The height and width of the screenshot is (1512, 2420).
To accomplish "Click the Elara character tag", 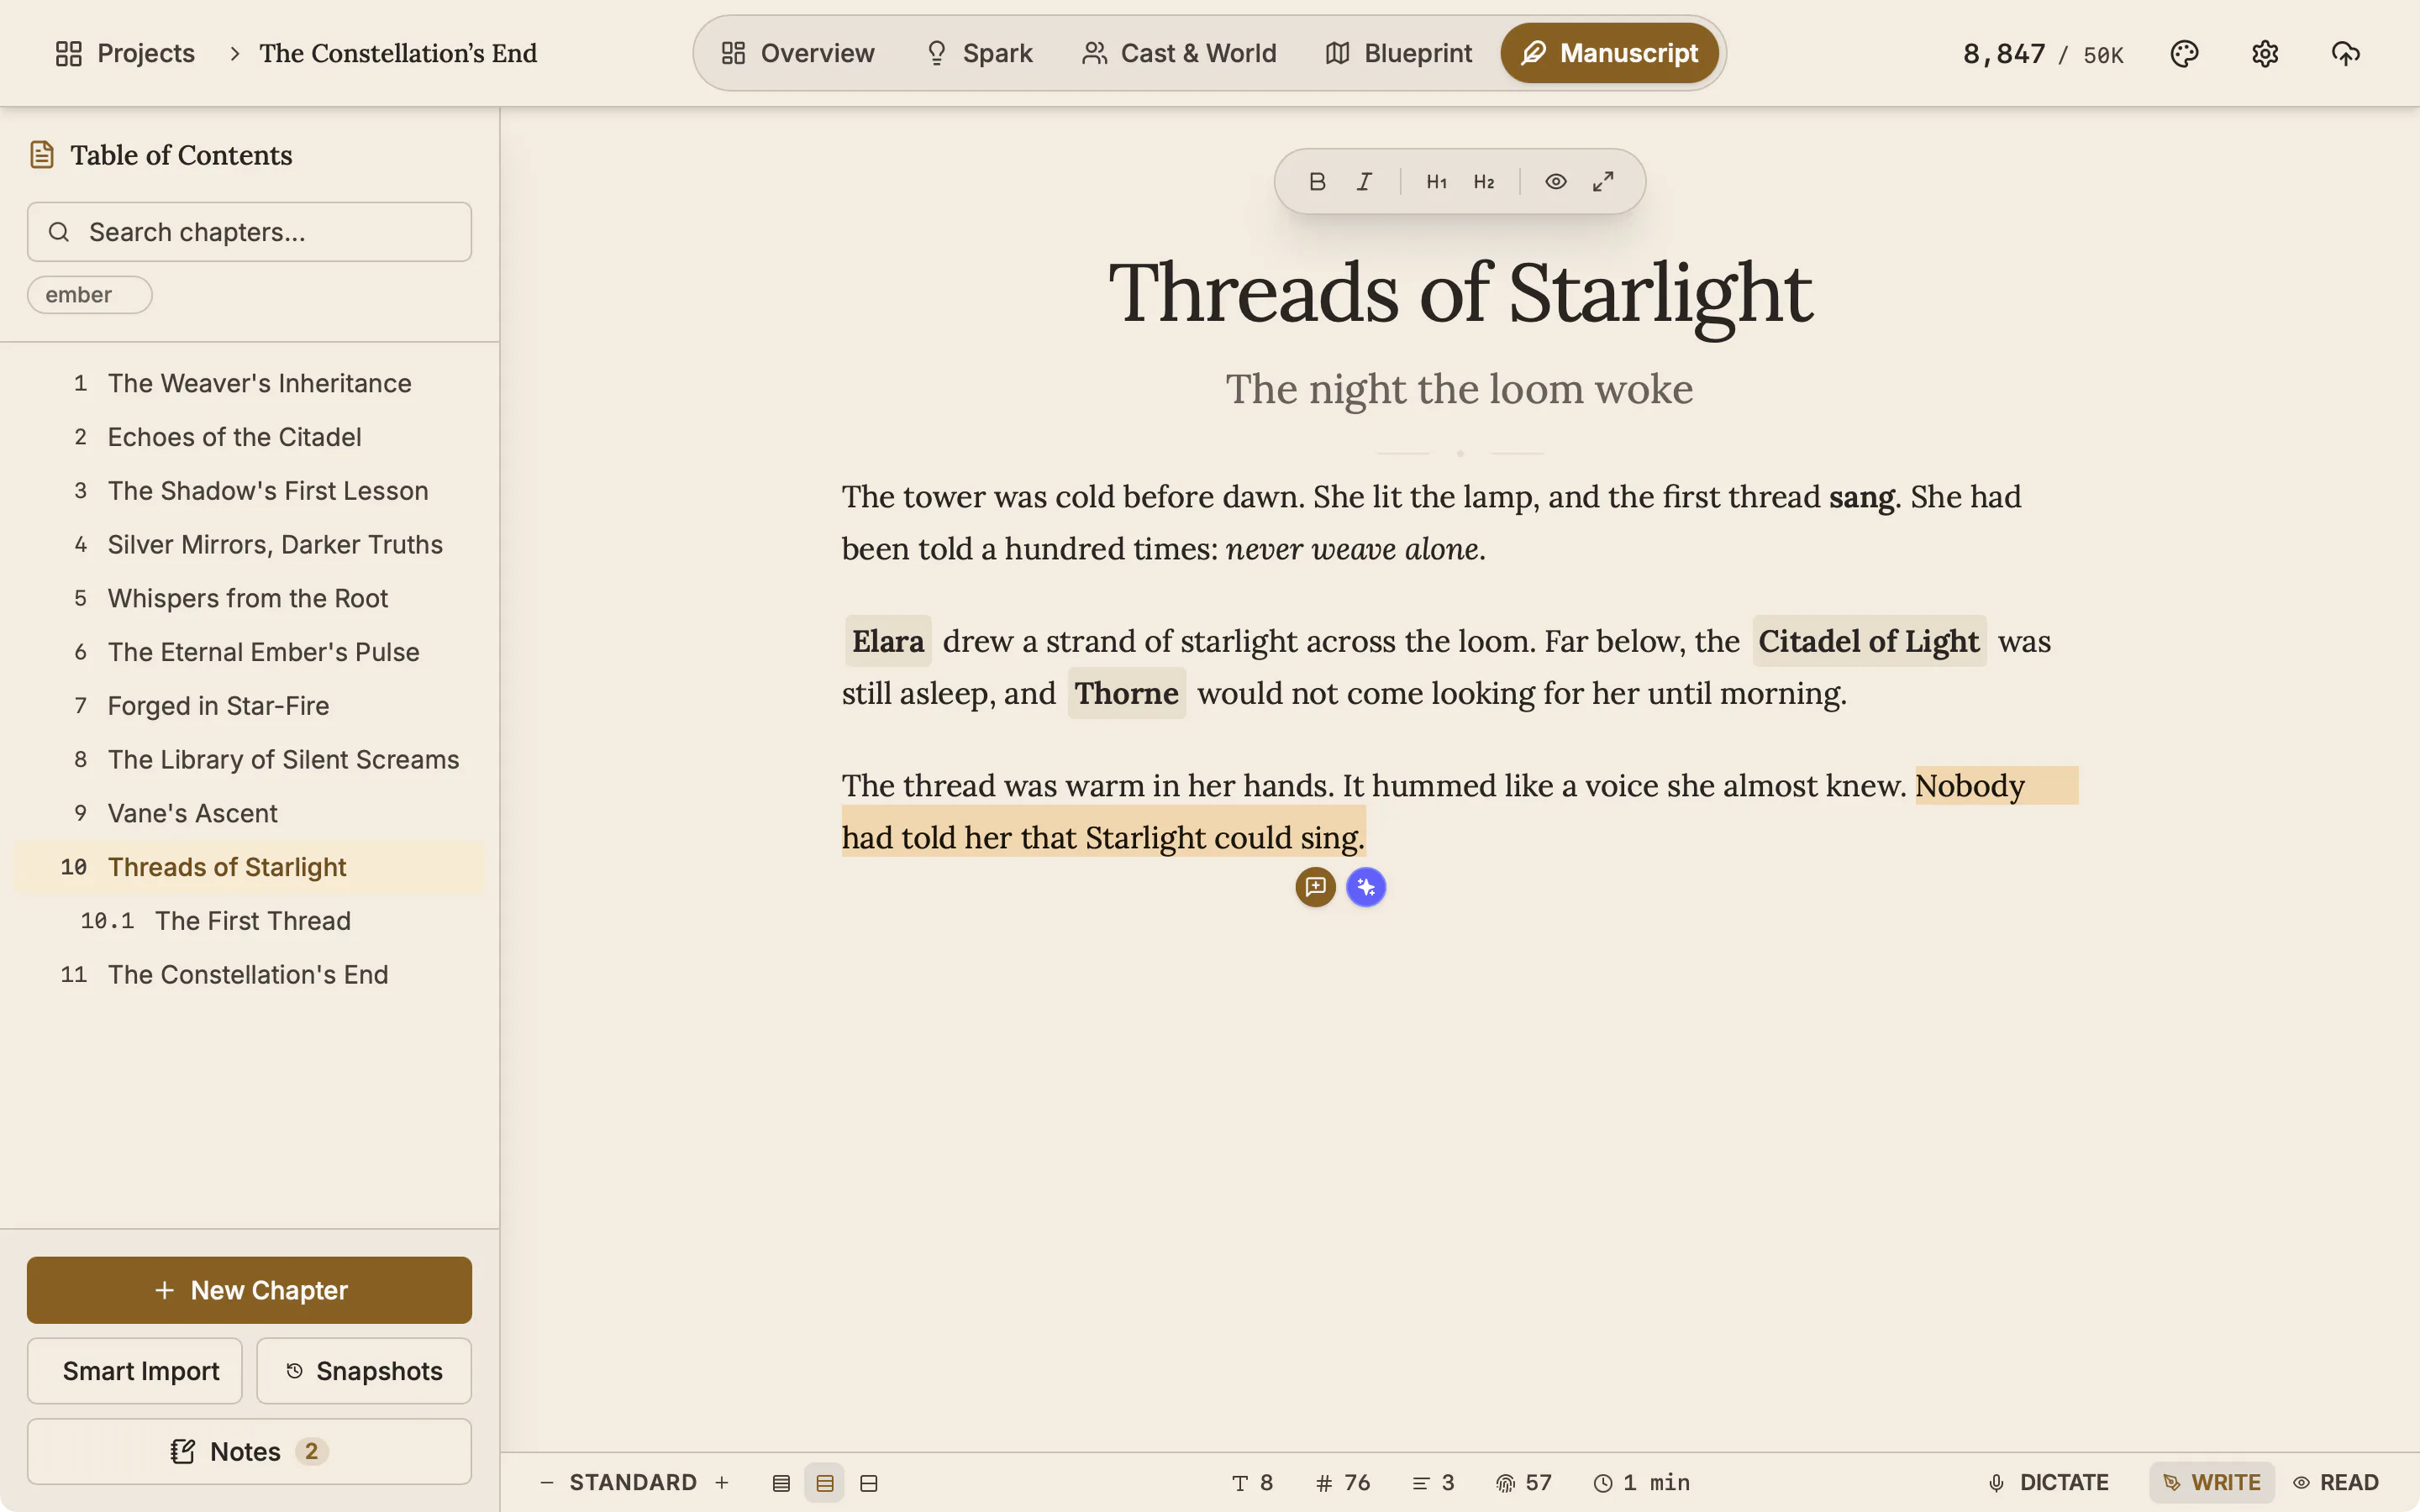I will pyautogui.click(x=888, y=641).
